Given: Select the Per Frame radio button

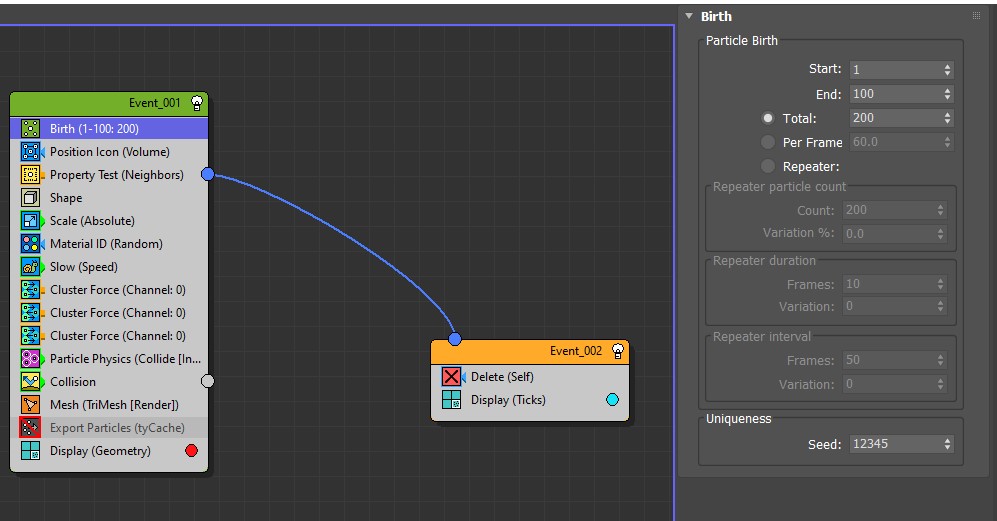Looking at the screenshot, I should pyautogui.click(x=768, y=142).
